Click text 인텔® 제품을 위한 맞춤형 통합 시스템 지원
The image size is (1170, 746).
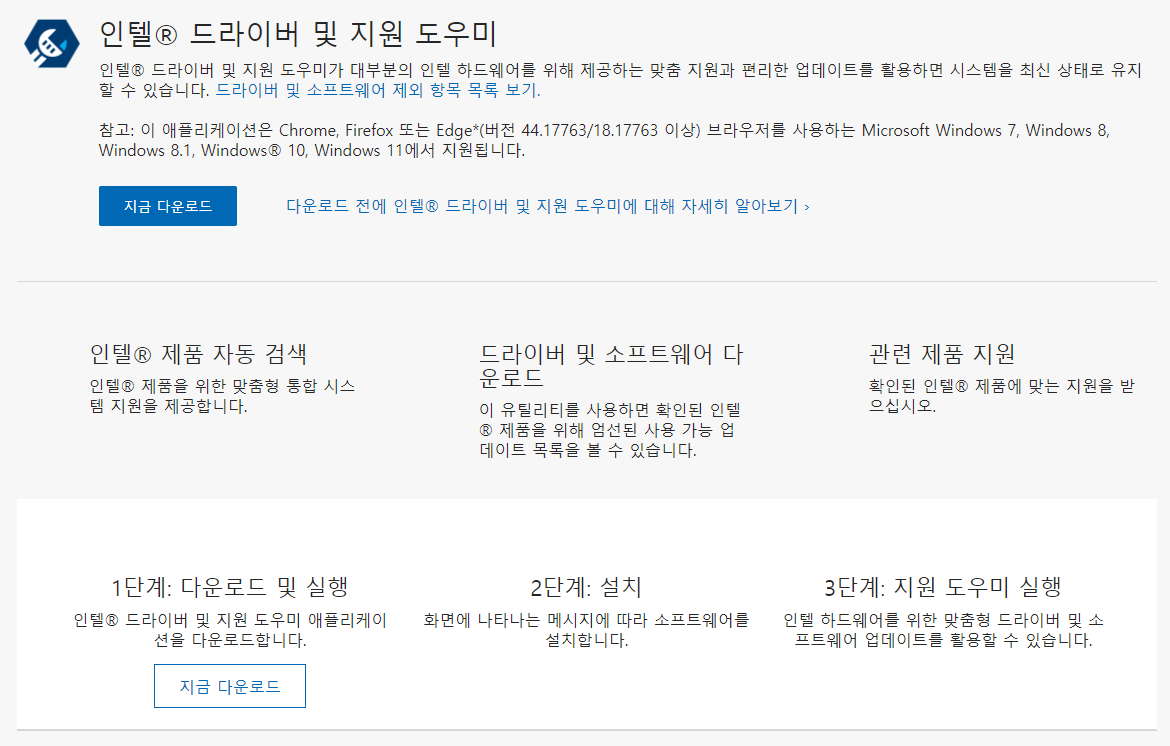(x=222, y=396)
